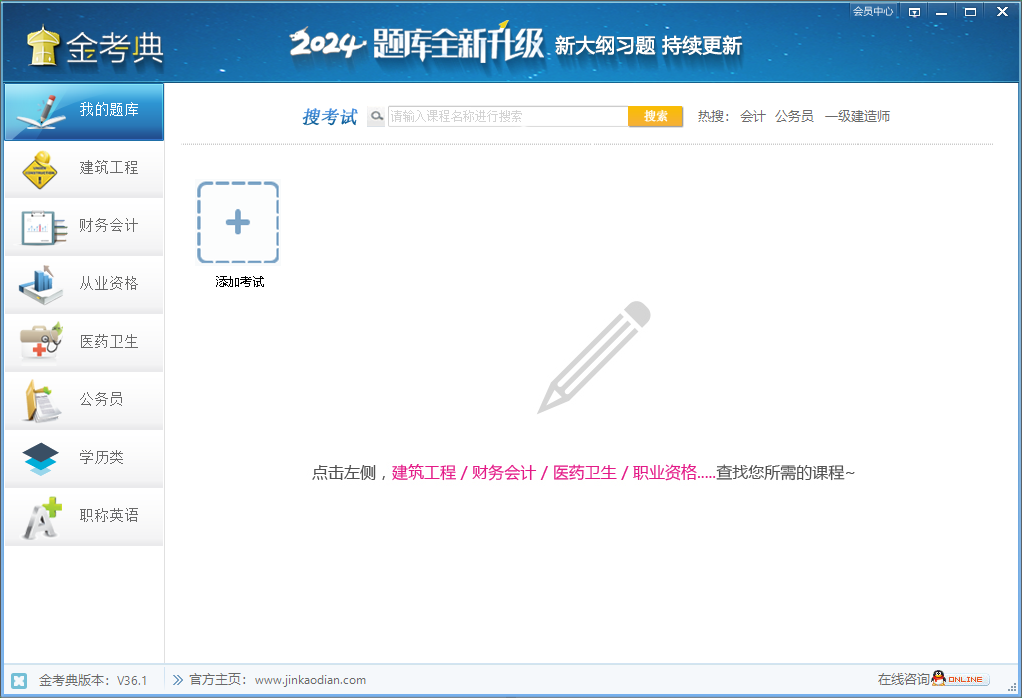Click the window icon next to 会员中心
Screen dimensions: 1022x698
tap(913, 11)
